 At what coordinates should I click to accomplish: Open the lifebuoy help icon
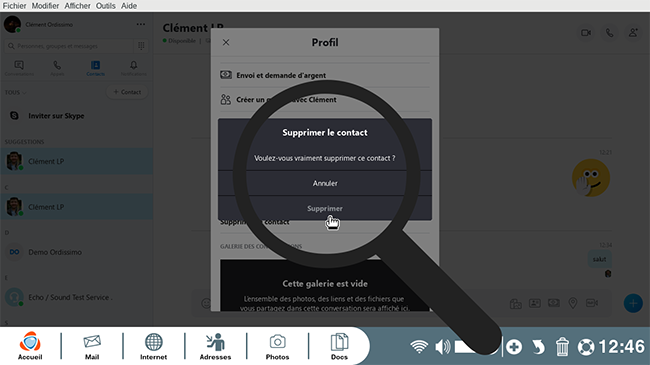[x=586, y=347]
